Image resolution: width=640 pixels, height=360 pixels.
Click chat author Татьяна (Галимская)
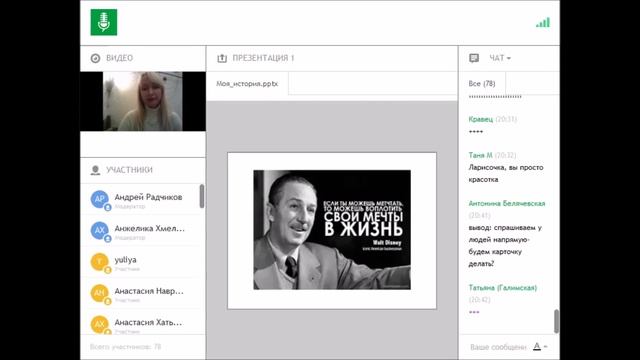click(502, 288)
